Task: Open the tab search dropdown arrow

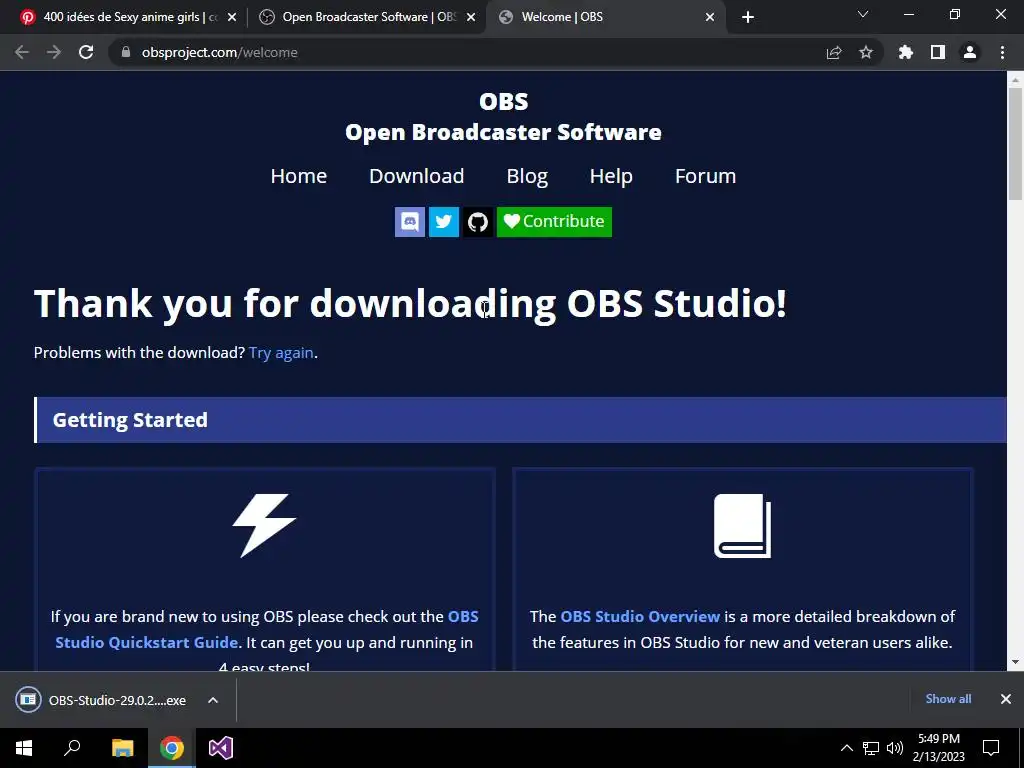Action: [x=863, y=14]
